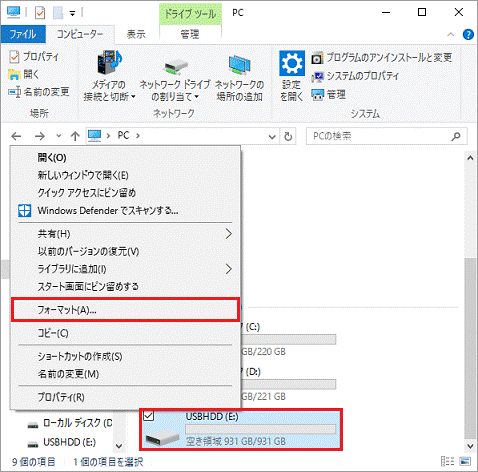Choose 以前のバージョンの復元(V)
This screenshot has height=472, width=478.
(x=125, y=252)
